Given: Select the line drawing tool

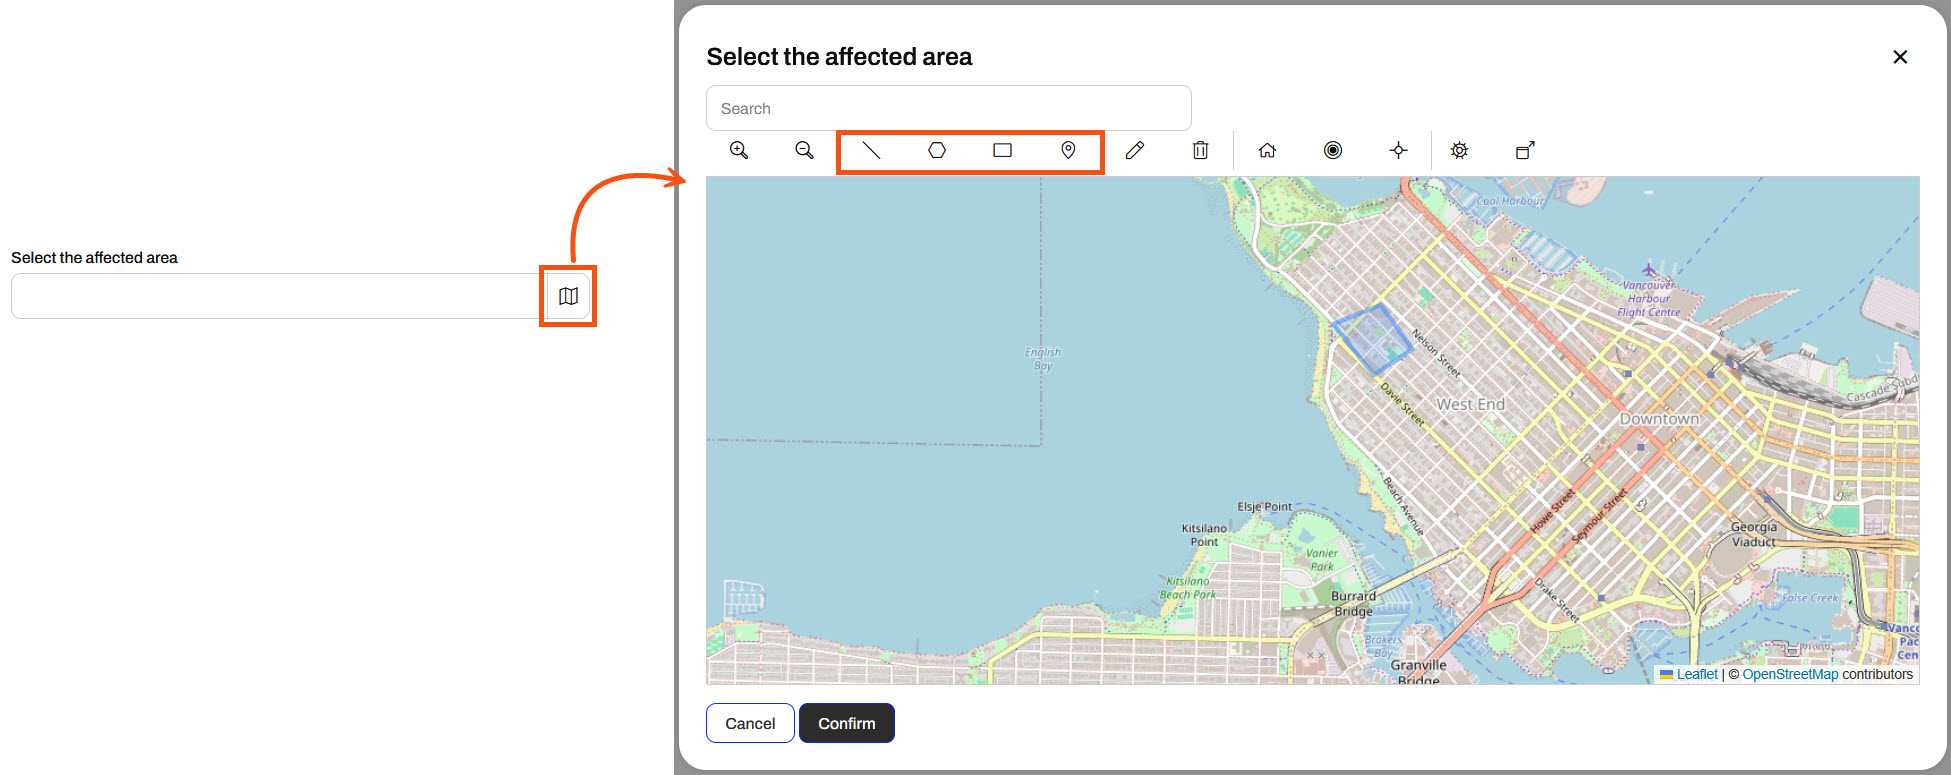Looking at the screenshot, I should [x=871, y=150].
